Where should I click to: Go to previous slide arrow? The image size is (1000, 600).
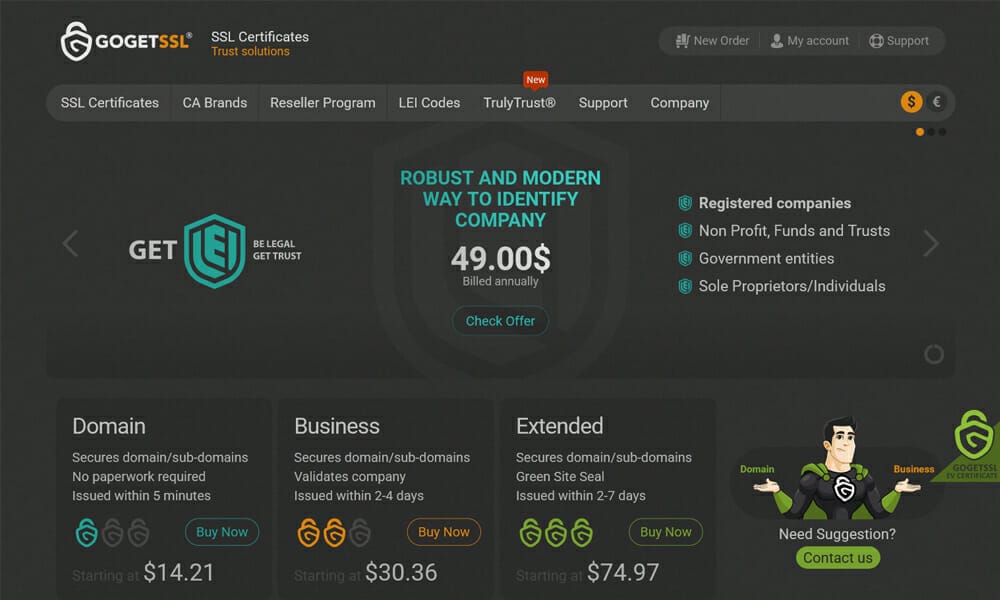pyautogui.click(x=70, y=244)
